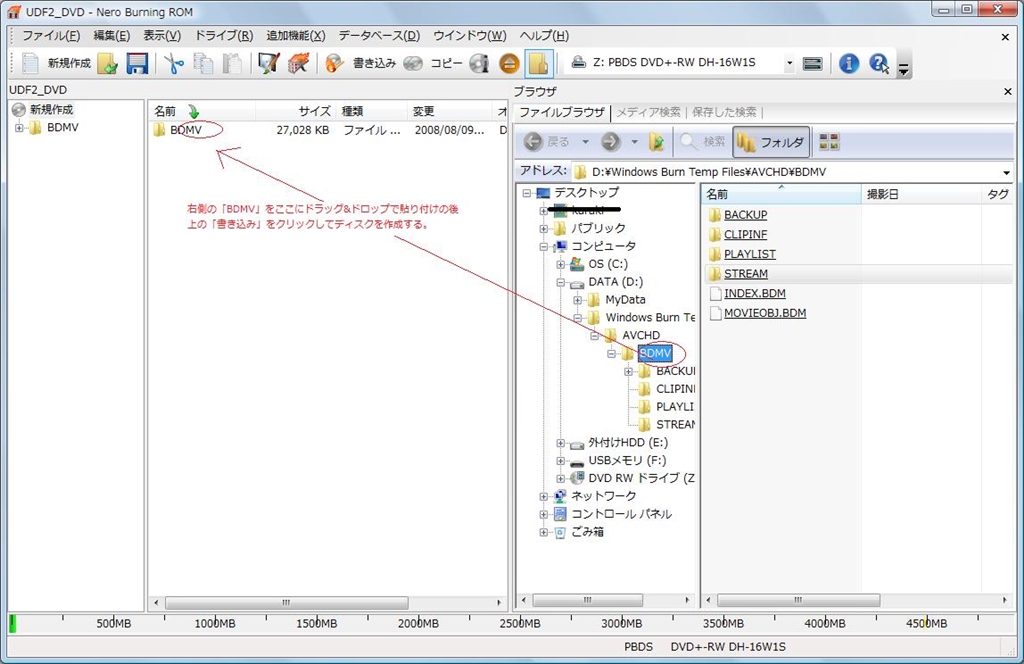The width and height of the screenshot is (1024, 664).
Task: Open the forward history dropdown arrow
Action: pyautogui.click(x=634, y=142)
